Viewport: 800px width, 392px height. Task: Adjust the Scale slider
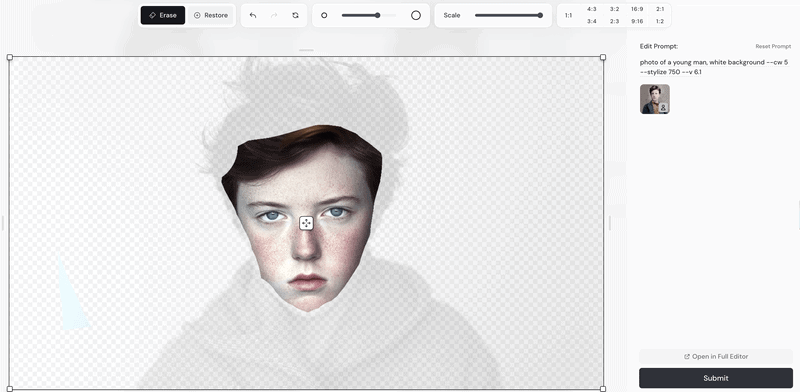point(509,15)
